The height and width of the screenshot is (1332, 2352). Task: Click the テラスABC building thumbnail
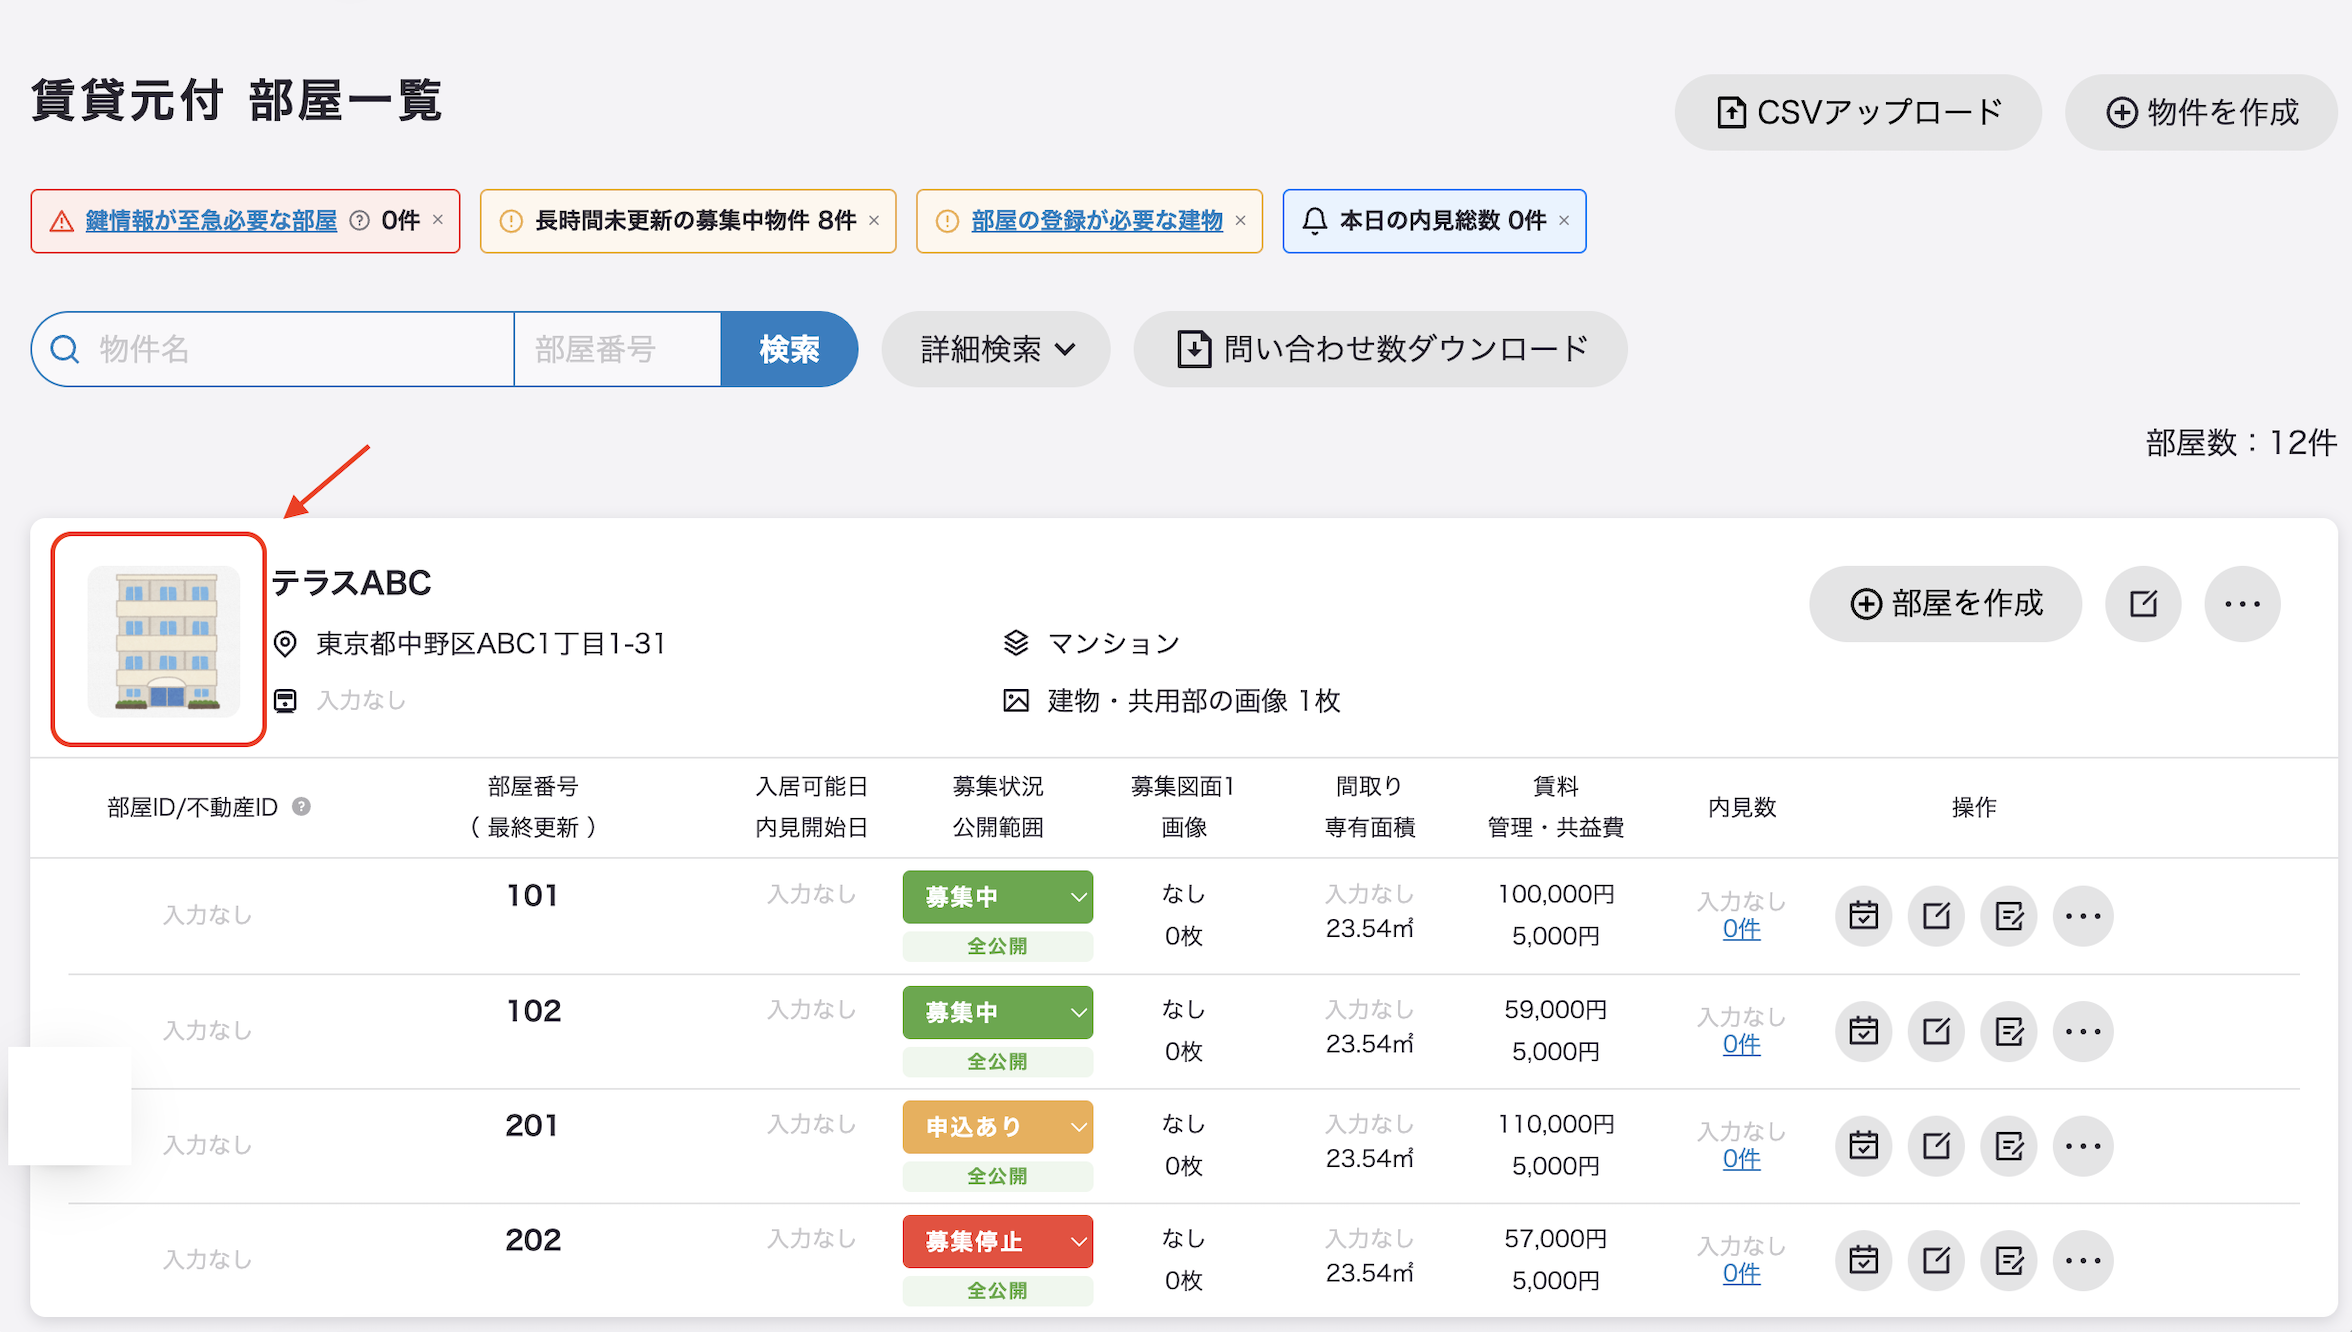164,641
